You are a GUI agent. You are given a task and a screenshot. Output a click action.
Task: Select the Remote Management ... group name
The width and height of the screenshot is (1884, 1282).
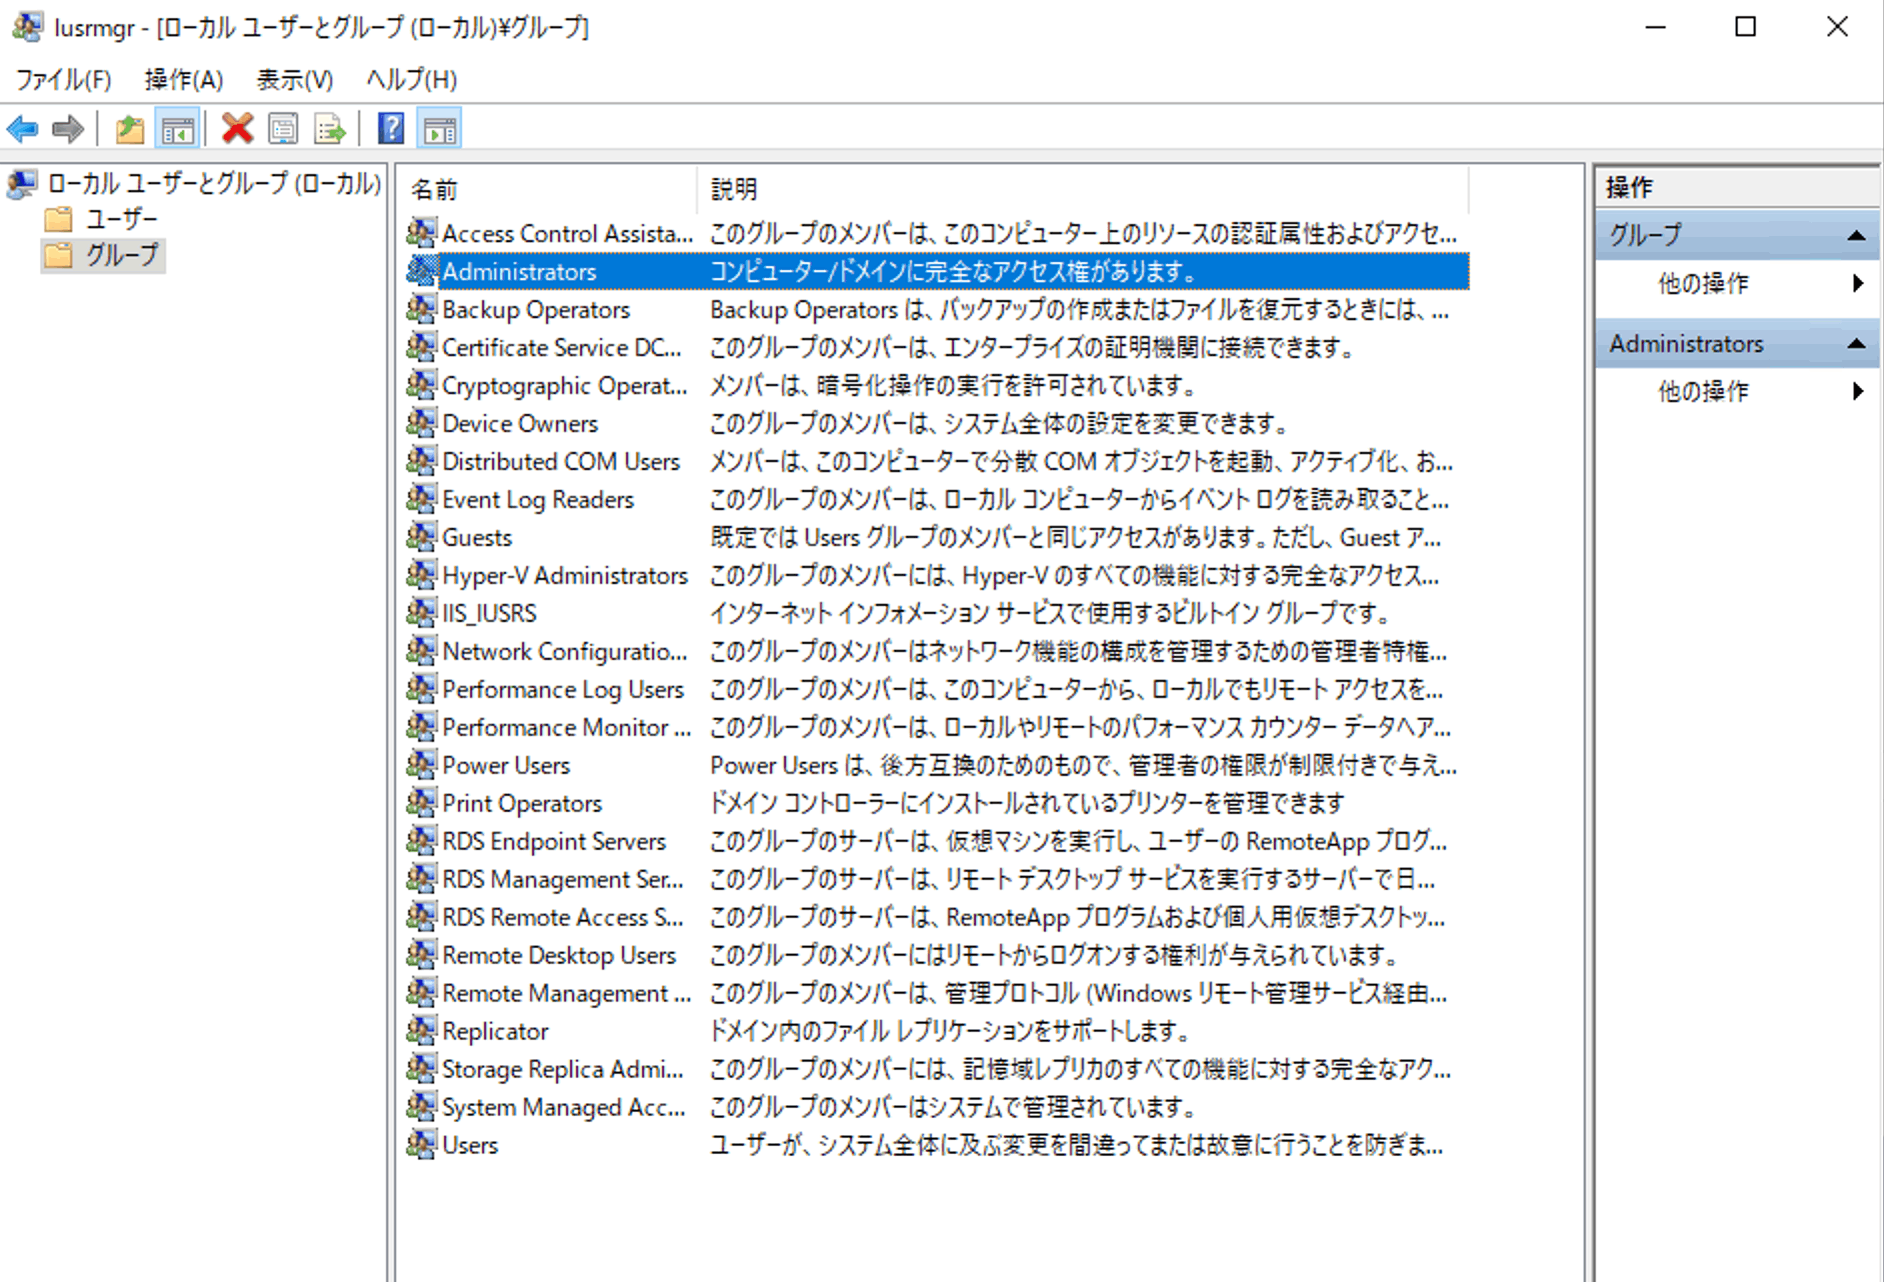(567, 993)
